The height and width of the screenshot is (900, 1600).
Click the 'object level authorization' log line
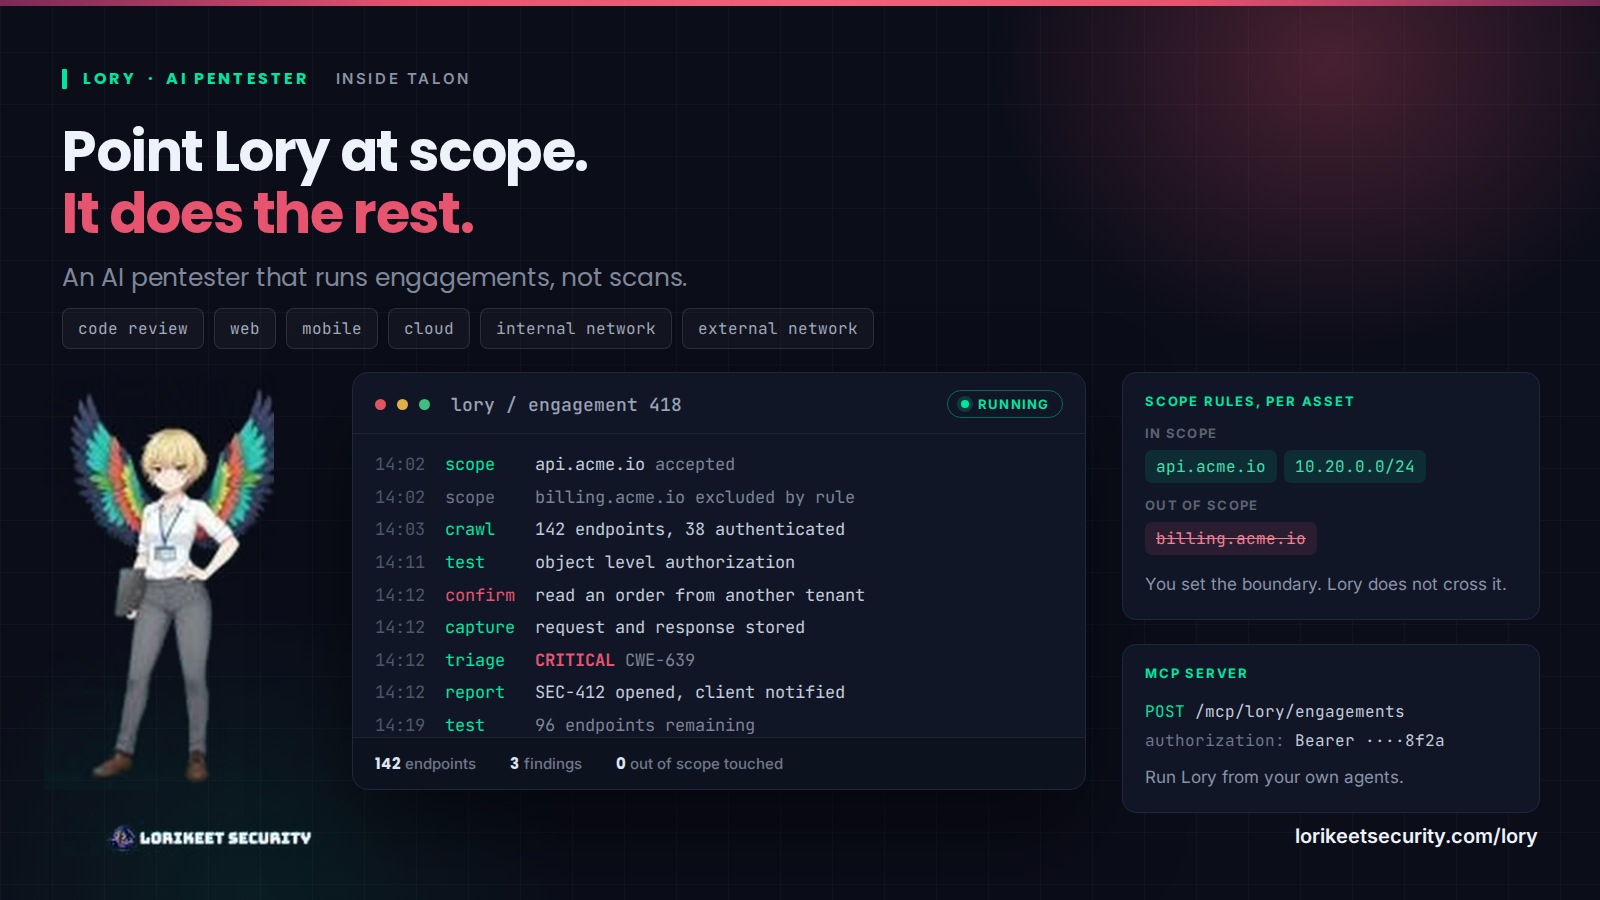[665, 562]
